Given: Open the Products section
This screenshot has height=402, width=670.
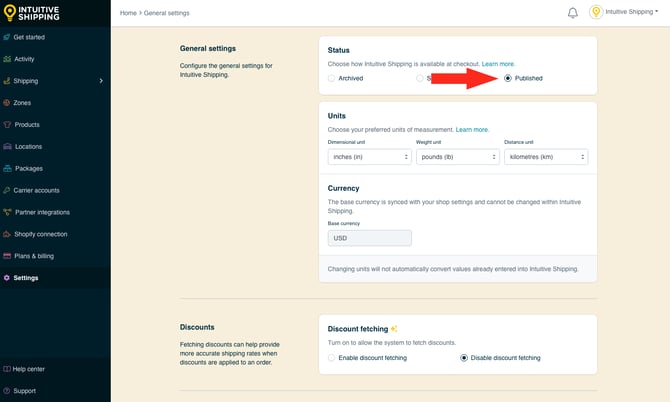Looking at the screenshot, I should click(27, 125).
